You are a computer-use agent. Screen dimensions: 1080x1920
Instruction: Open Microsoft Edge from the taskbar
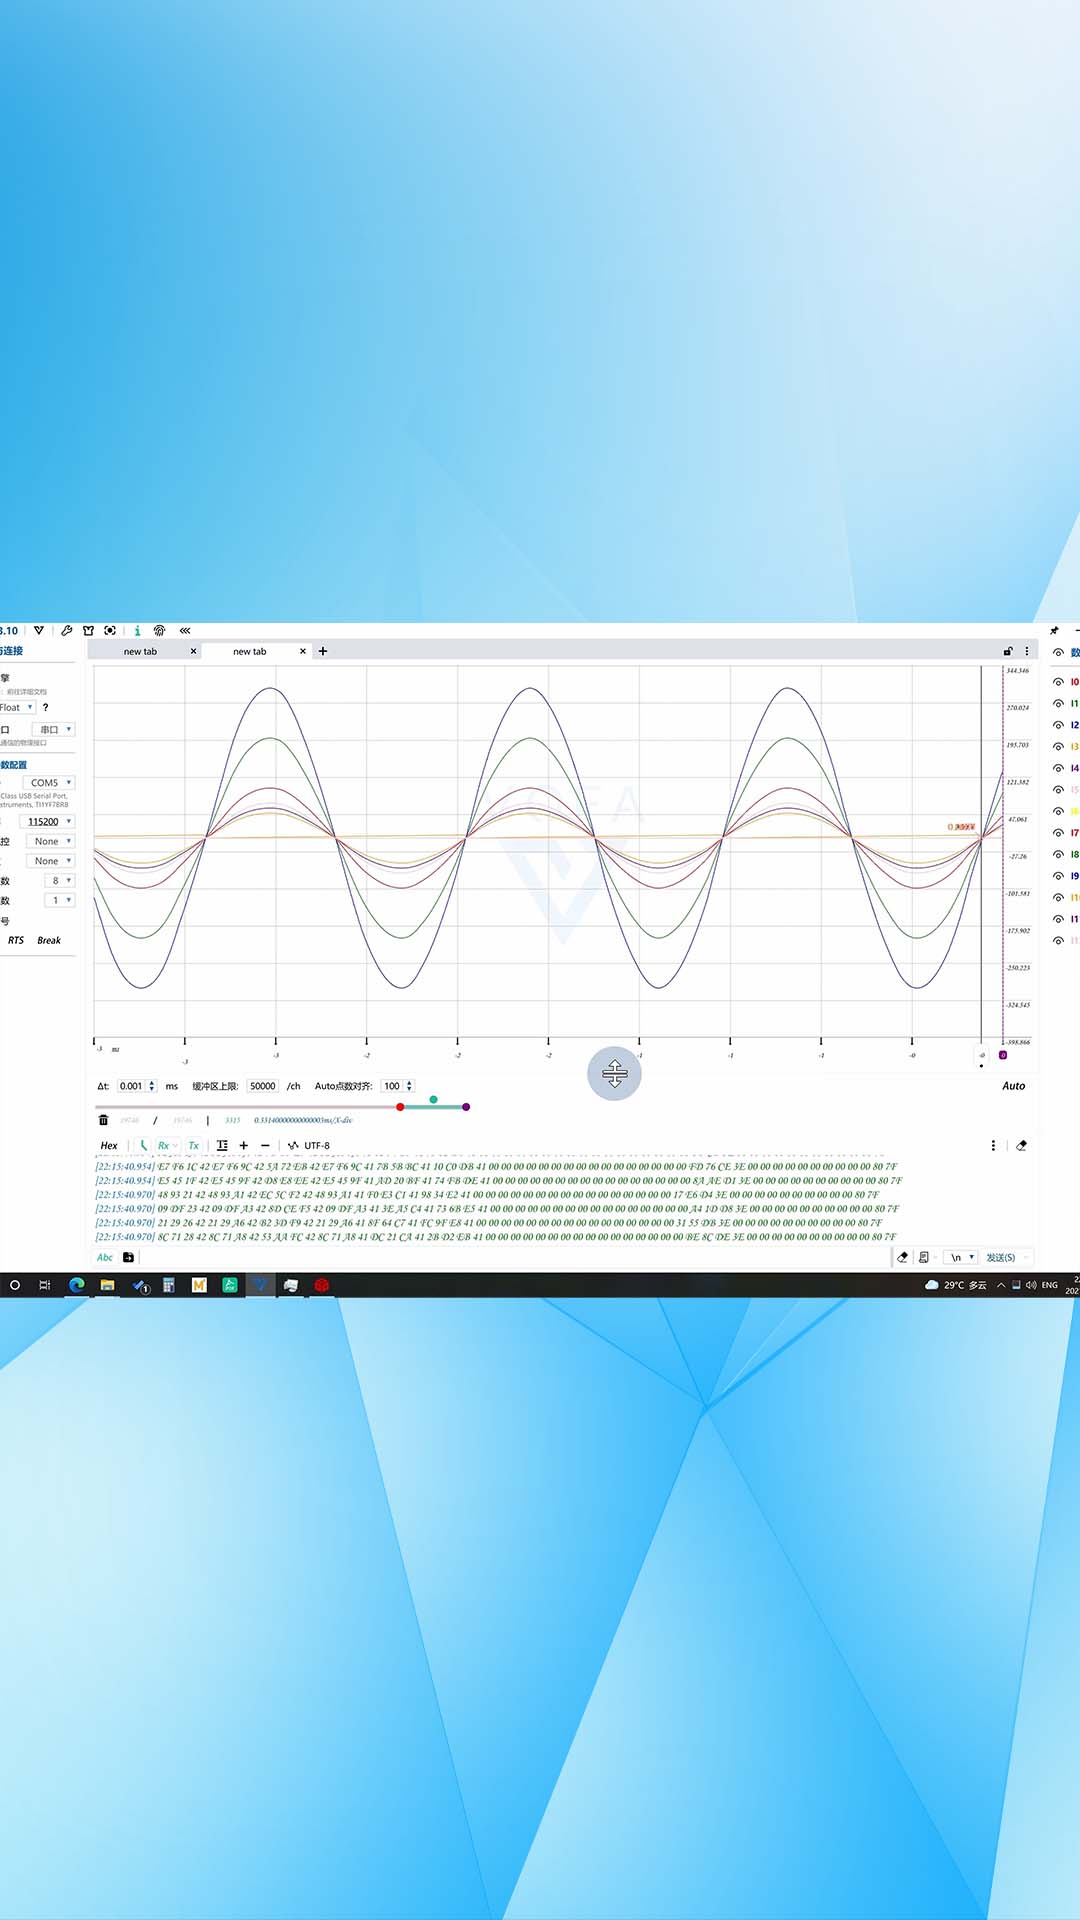pos(76,1285)
